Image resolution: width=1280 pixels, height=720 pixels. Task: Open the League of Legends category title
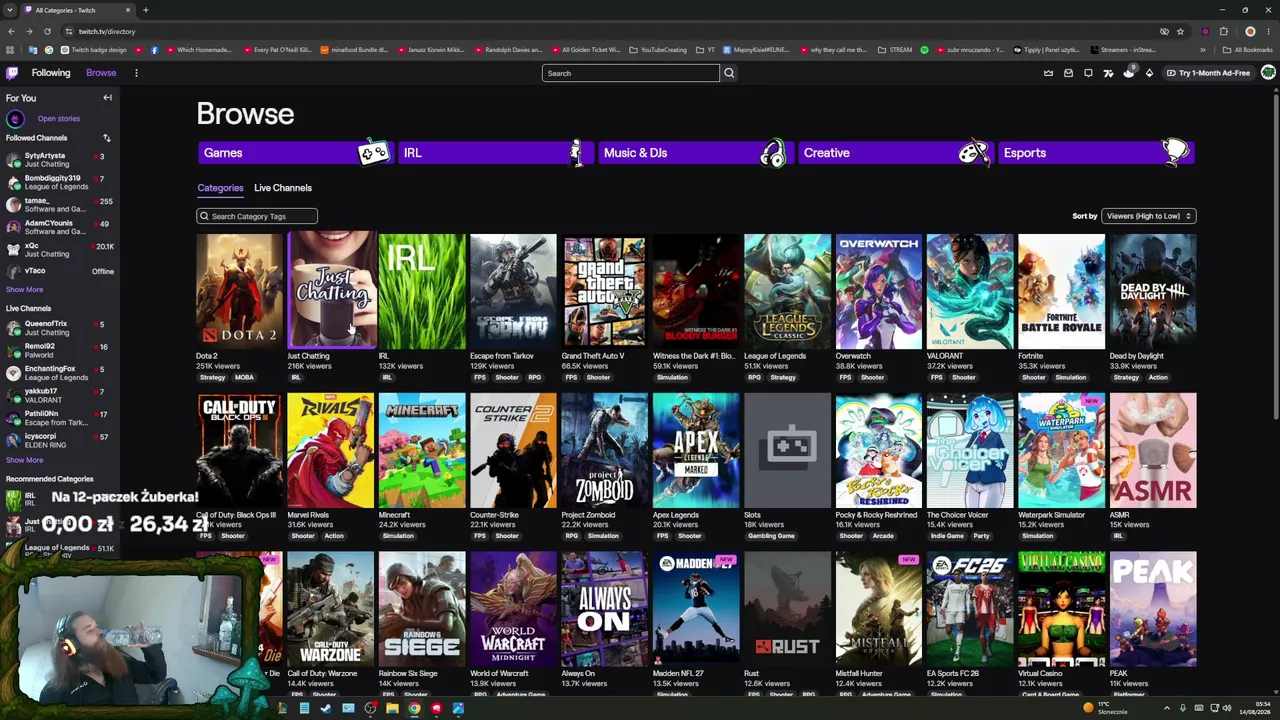coord(775,356)
